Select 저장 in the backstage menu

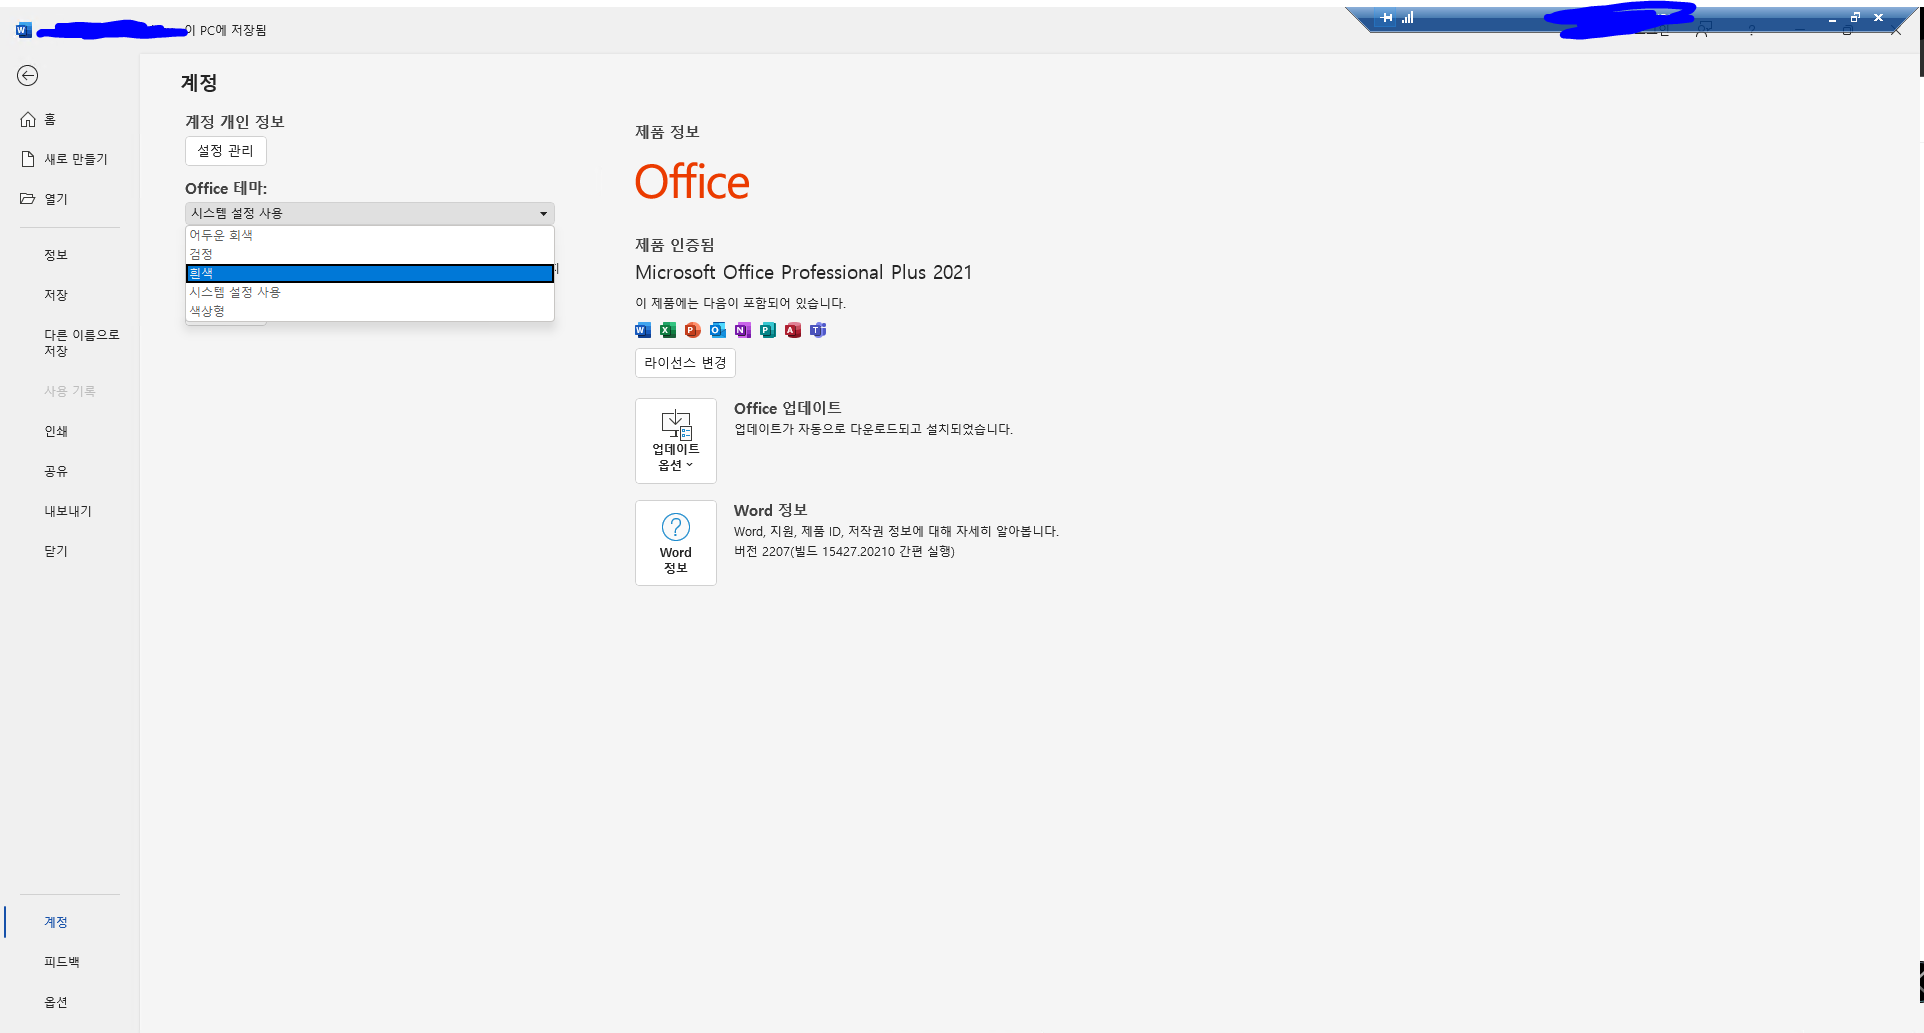tap(56, 295)
